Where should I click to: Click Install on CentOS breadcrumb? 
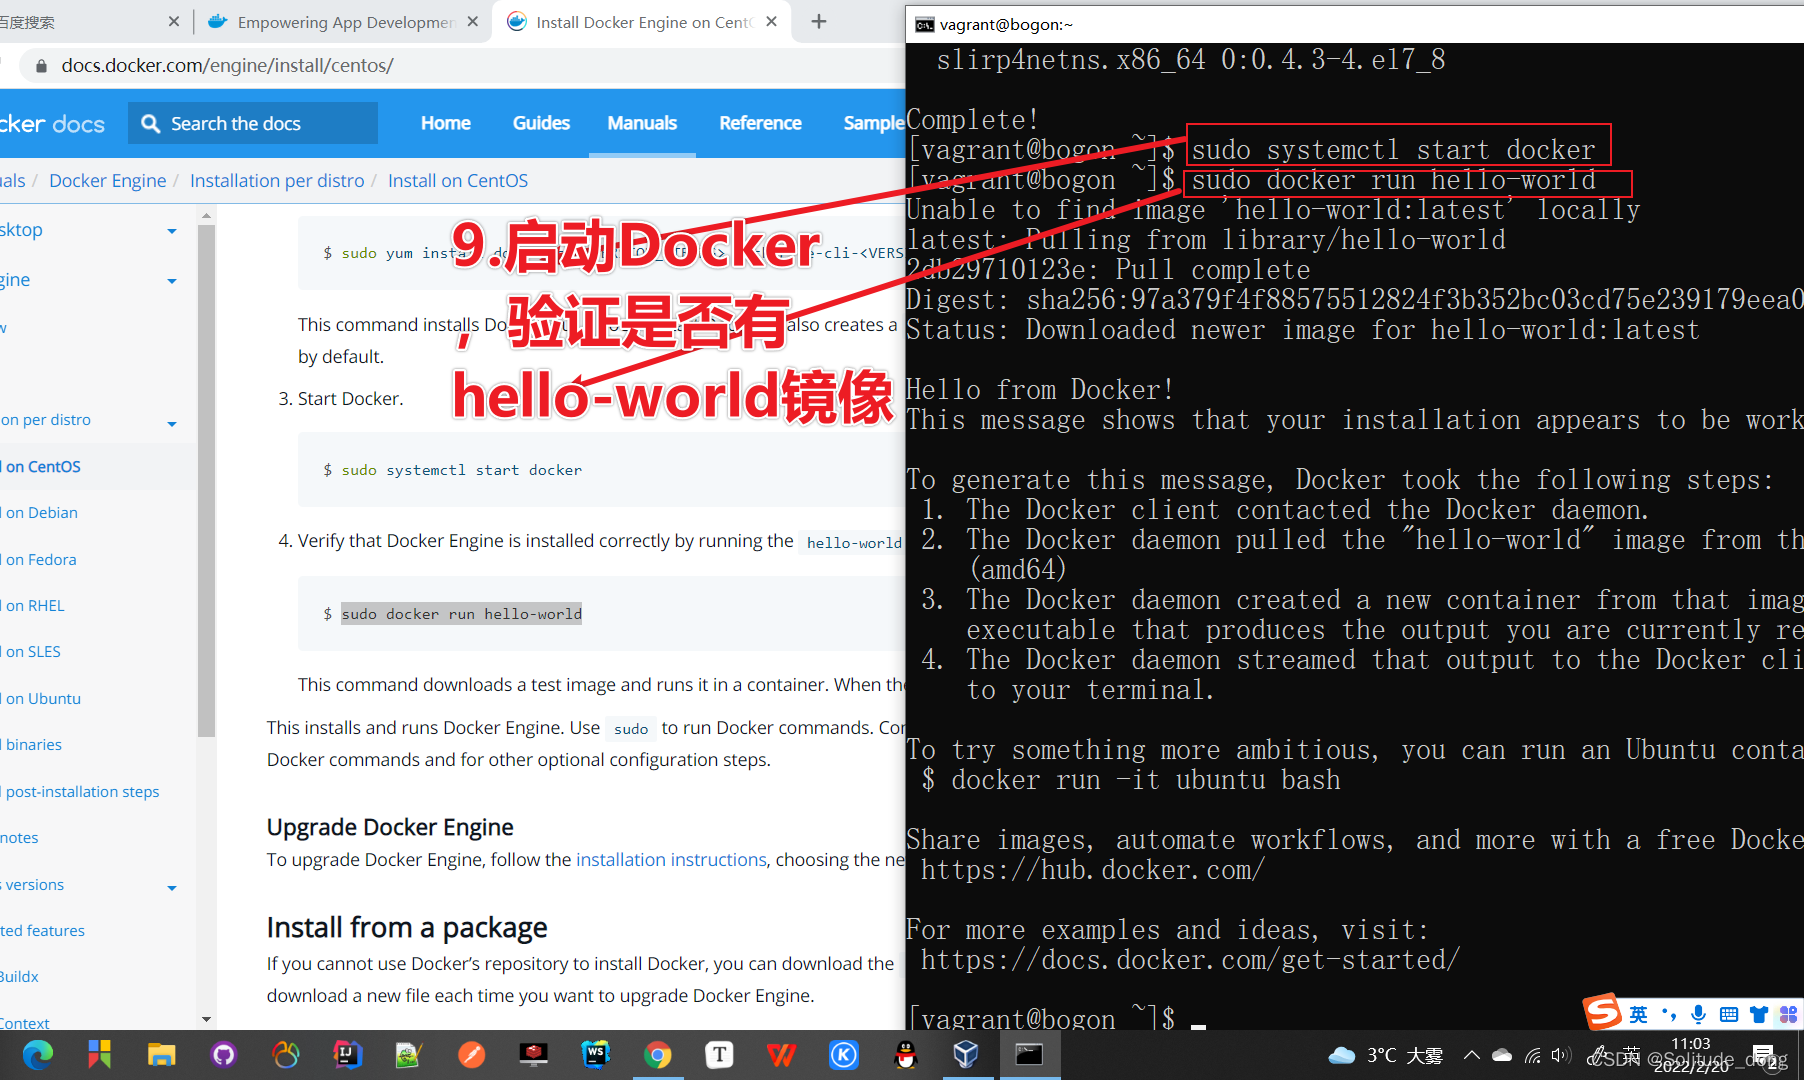click(458, 181)
